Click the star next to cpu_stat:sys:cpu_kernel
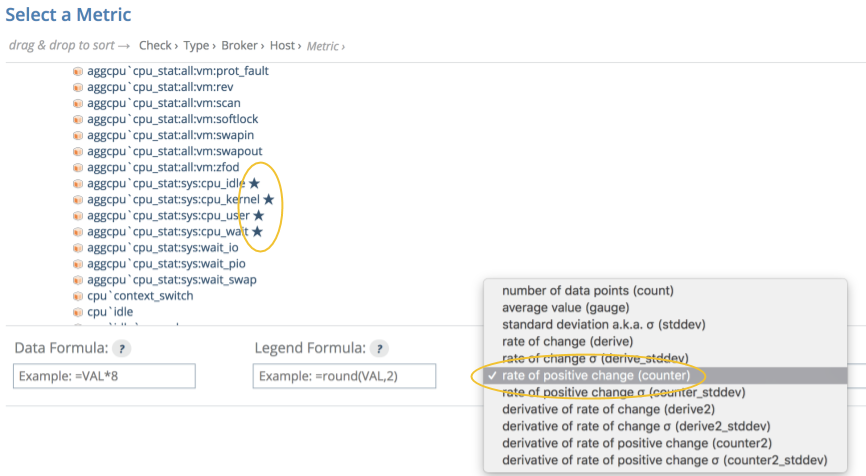Image resolution: width=866 pixels, height=476 pixels. (x=268, y=199)
